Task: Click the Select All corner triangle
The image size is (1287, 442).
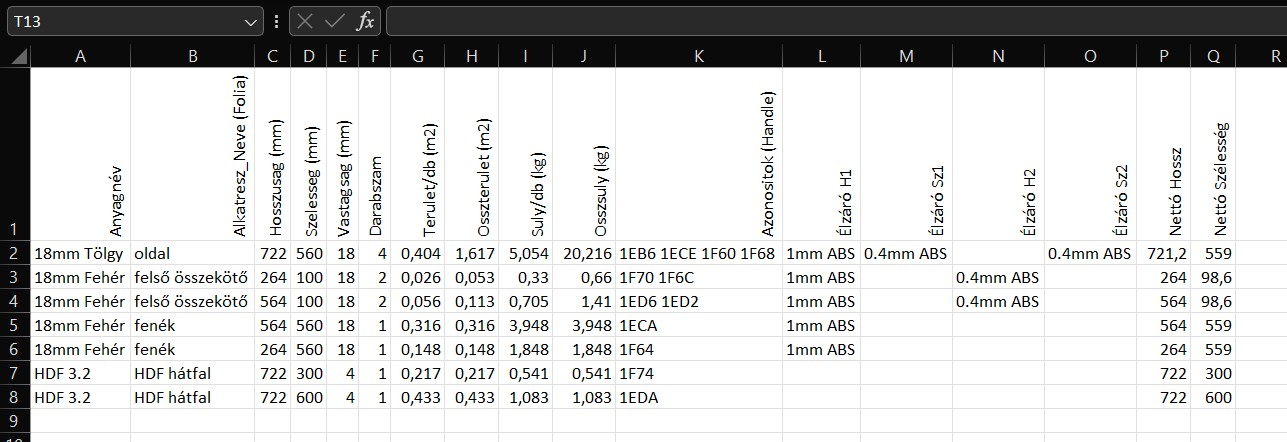Action: (x=16, y=57)
